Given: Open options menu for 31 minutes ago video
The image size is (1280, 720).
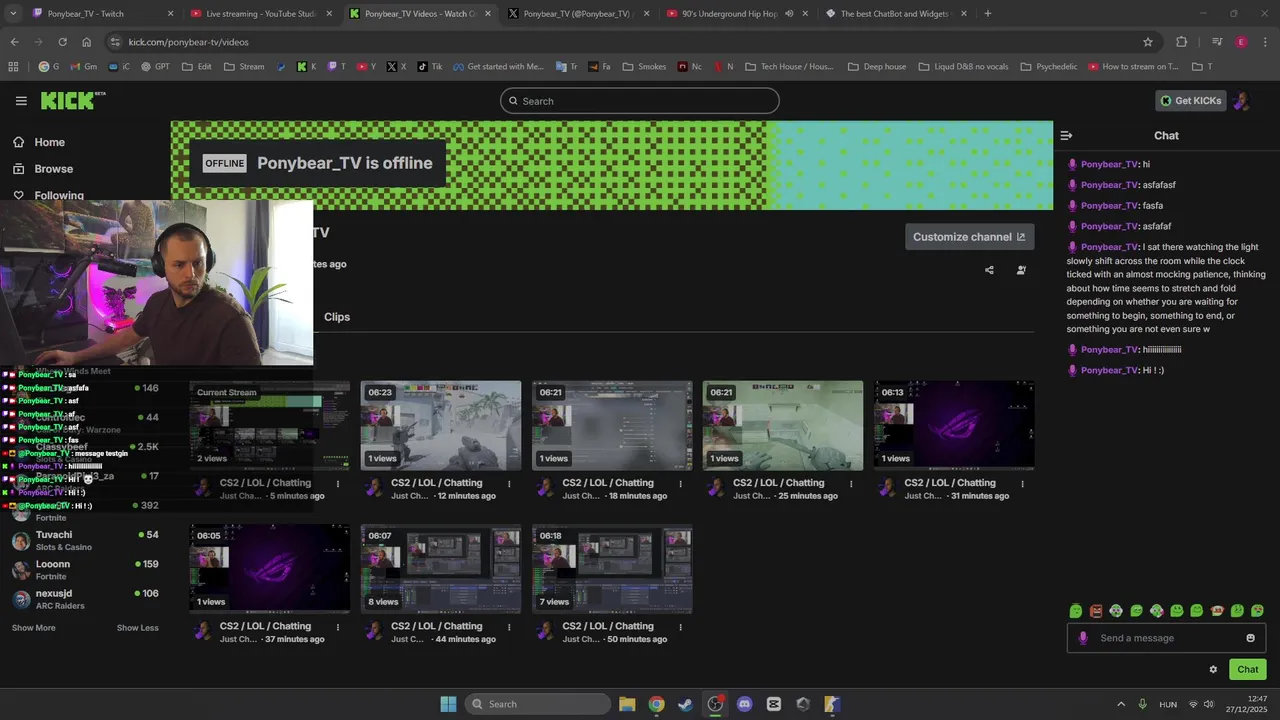Looking at the screenshot, I should coord(1022,484).
